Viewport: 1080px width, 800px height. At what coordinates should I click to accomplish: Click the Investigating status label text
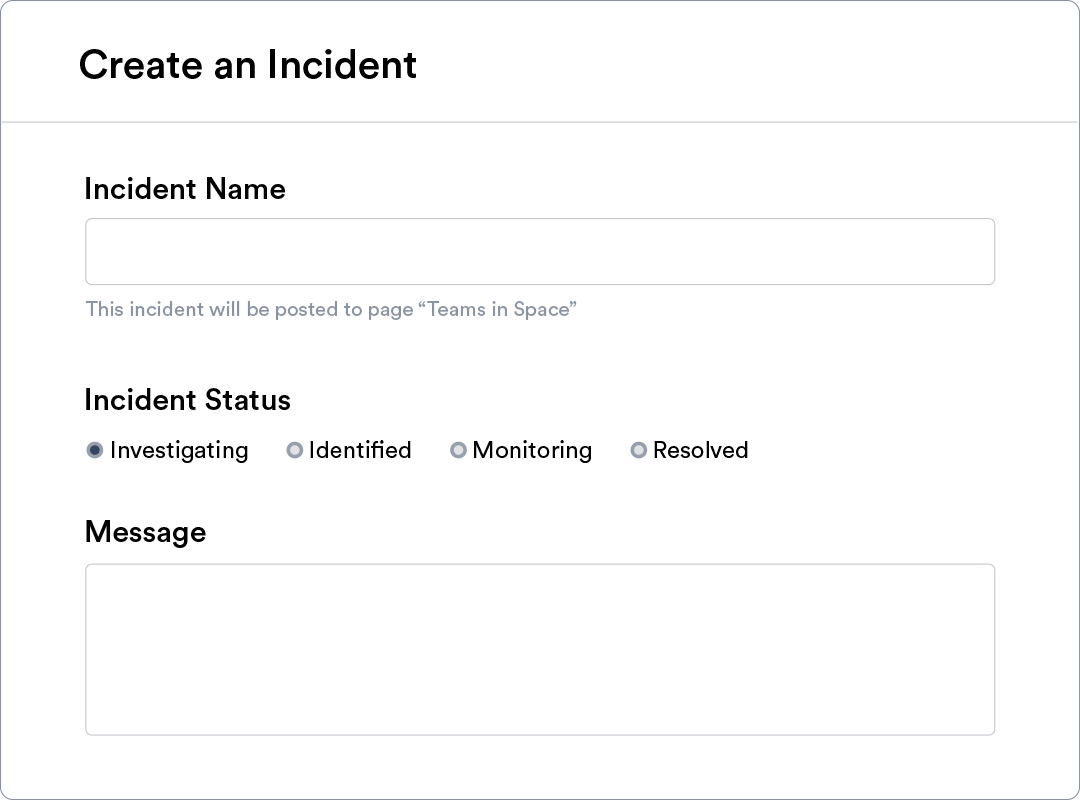tap(180, 450)
